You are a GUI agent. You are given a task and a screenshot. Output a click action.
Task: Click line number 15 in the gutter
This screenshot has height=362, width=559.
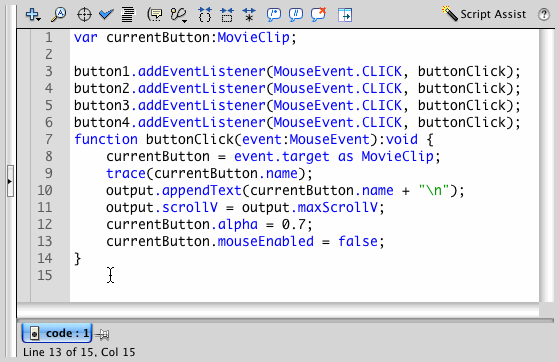click(x=45, y=276)
